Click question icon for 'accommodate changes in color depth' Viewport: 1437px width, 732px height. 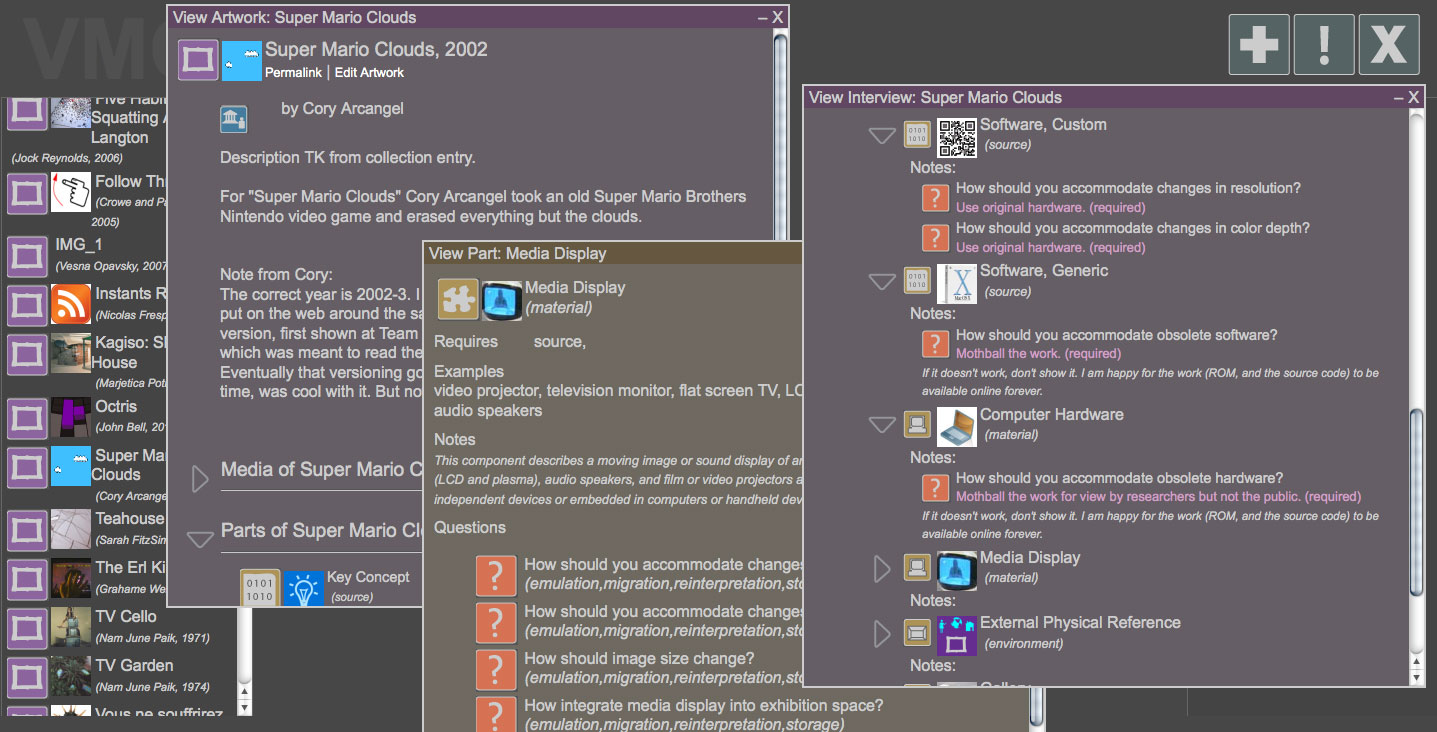pos(935,237)
